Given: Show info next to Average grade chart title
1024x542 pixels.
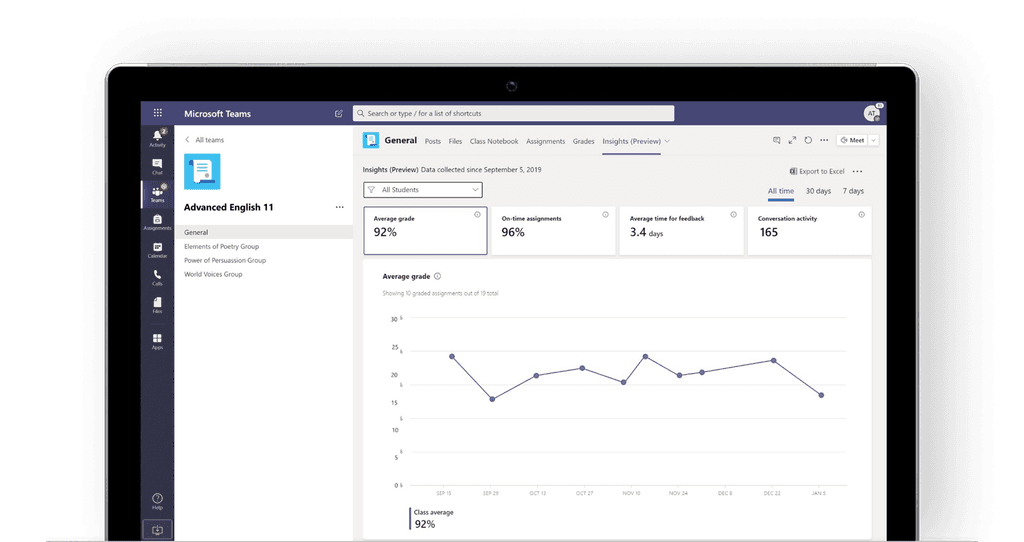Looking at the screenshot, I should 438,276.
